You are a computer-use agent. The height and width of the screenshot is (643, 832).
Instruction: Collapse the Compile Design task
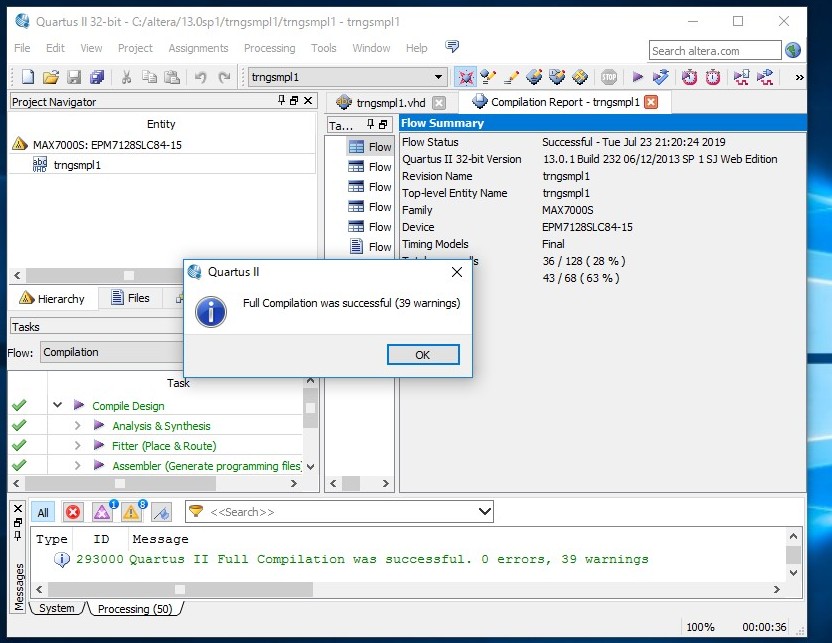(57, 405)
